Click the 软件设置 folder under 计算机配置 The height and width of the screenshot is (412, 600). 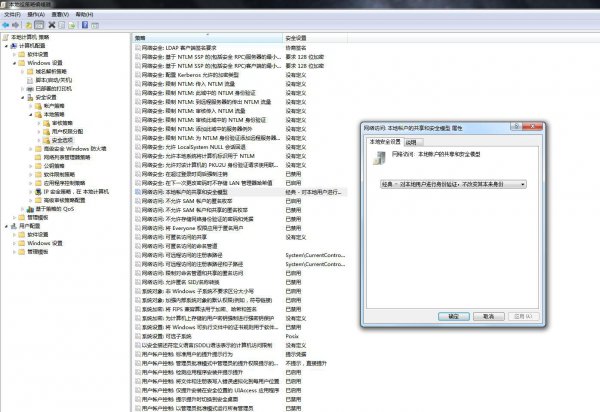(38, 55)
